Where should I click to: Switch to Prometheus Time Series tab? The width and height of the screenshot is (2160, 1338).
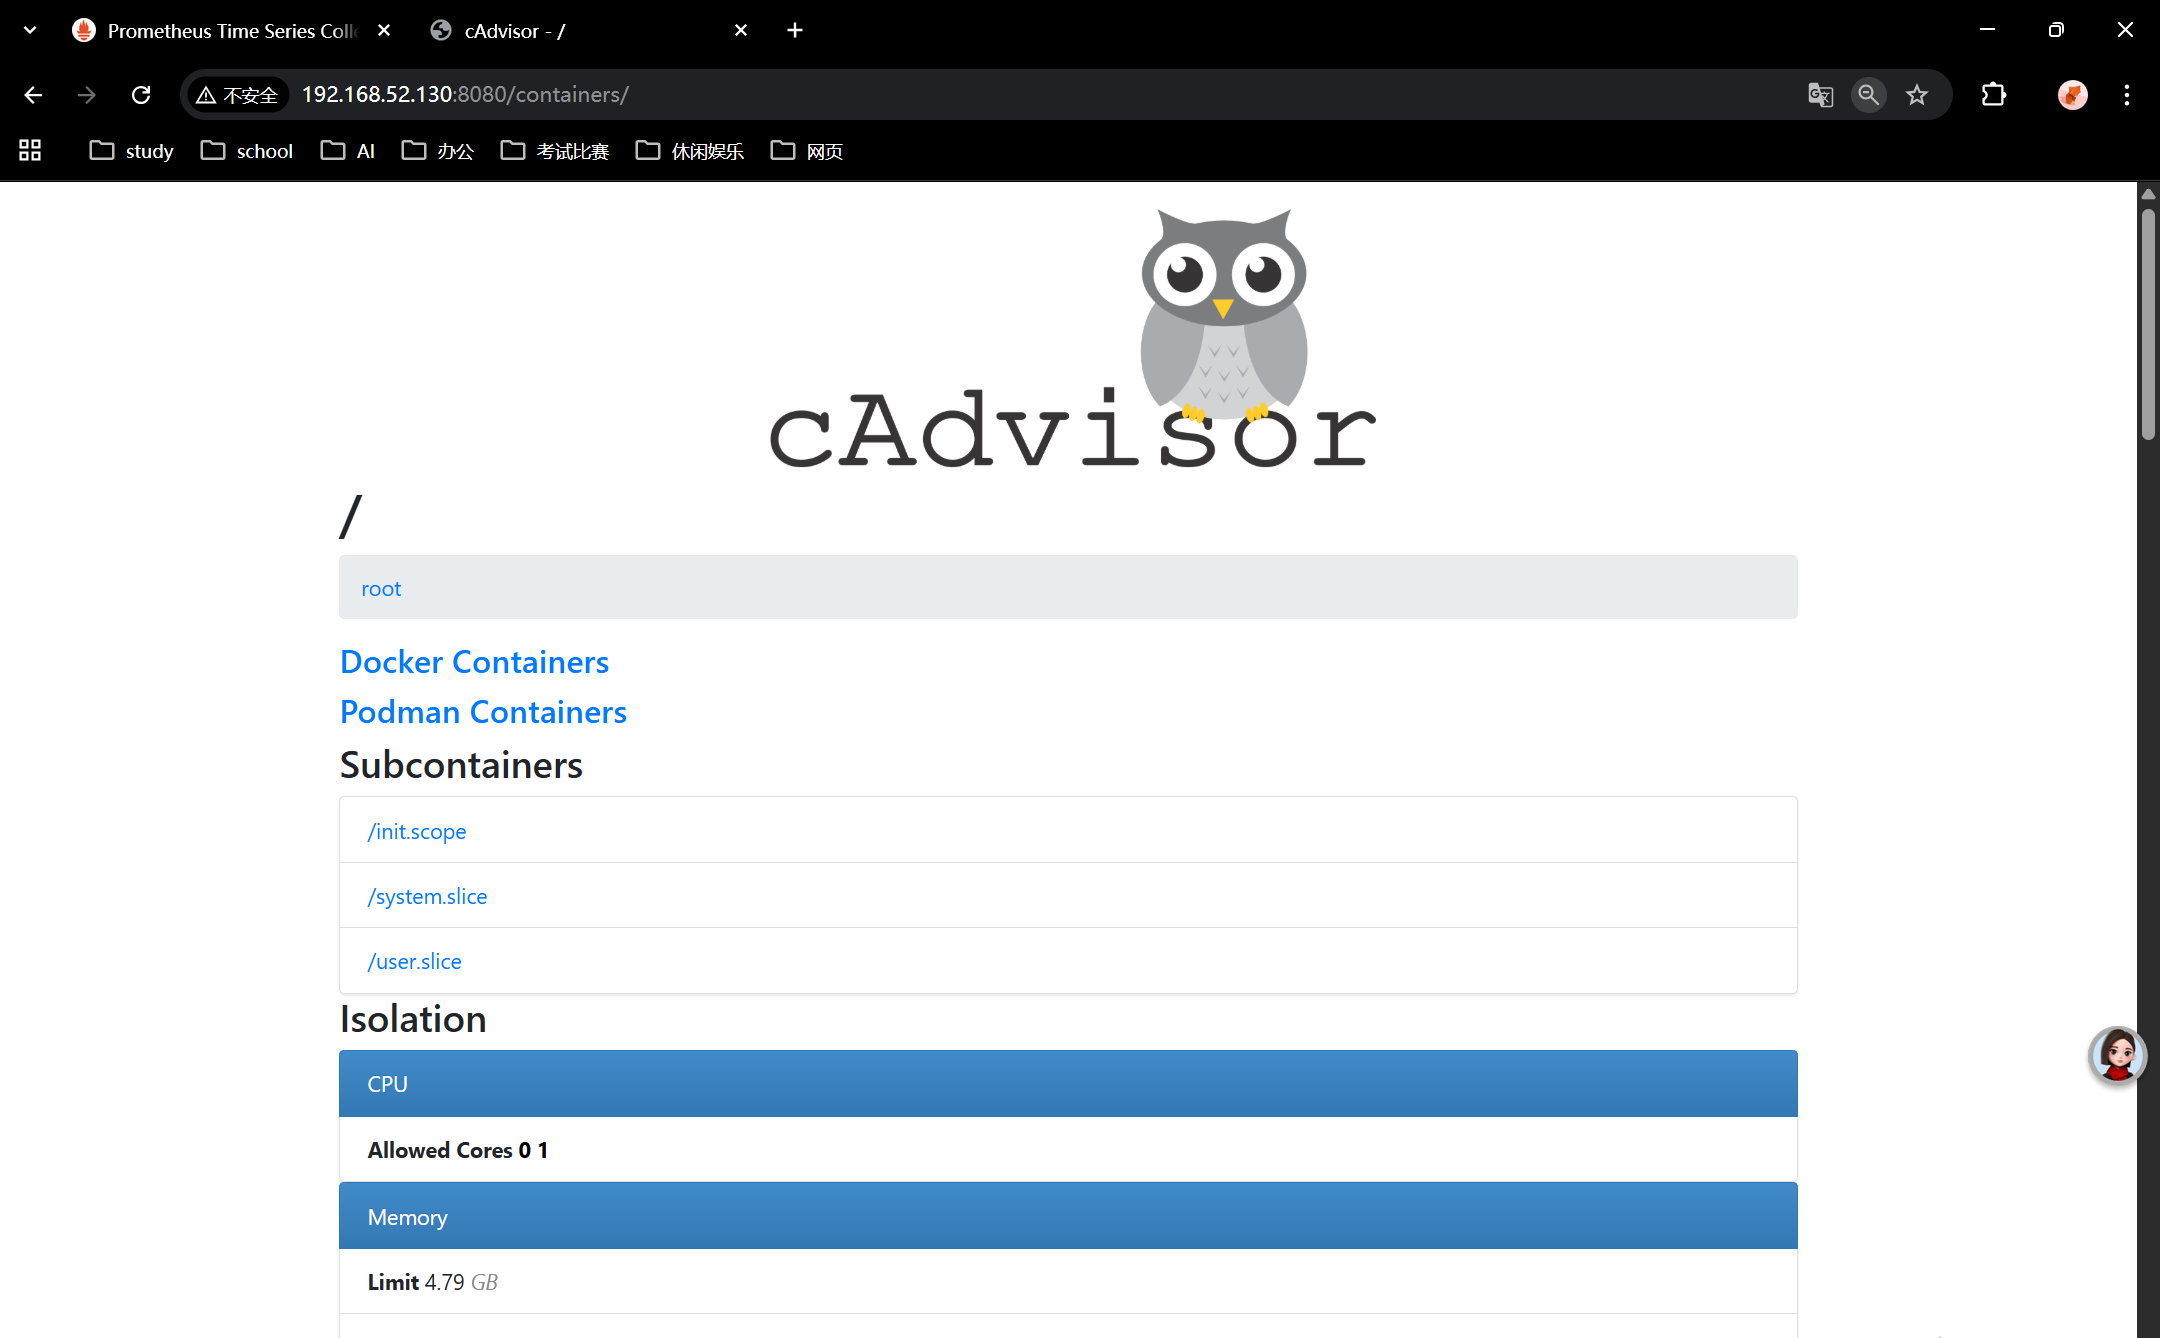coord(230,31)
